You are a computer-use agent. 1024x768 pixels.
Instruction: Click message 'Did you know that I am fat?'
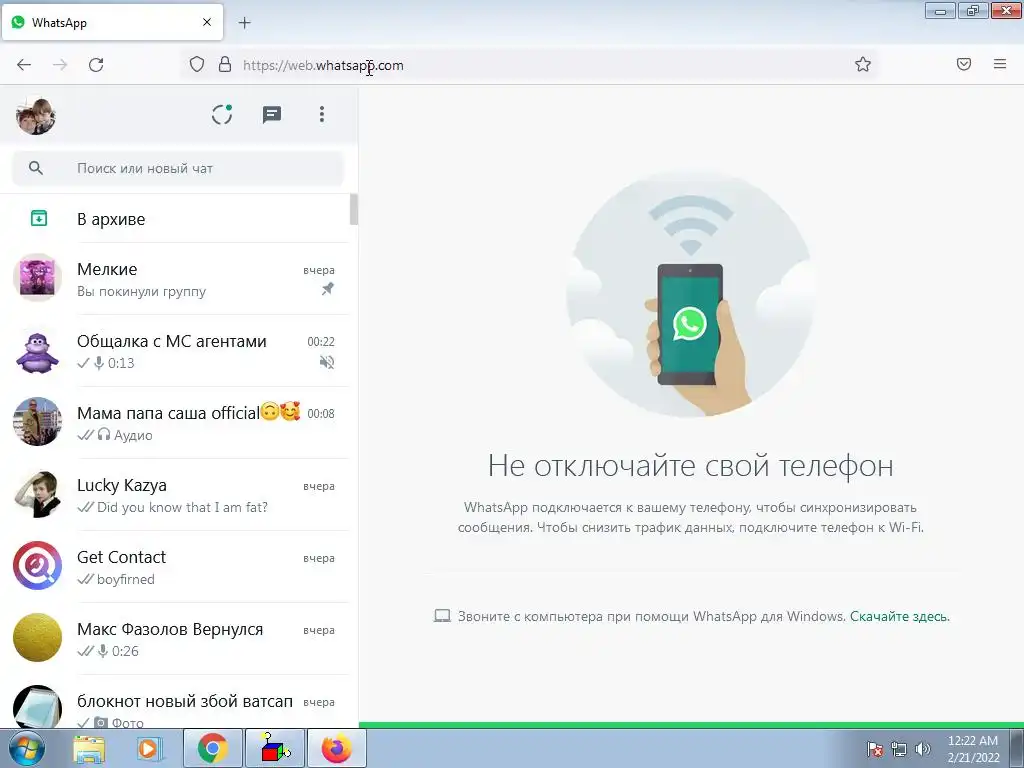(182, 507)
